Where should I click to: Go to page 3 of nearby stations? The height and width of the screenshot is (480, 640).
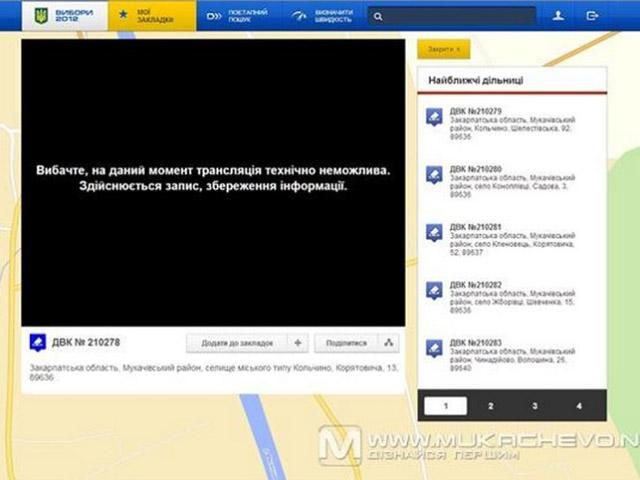click(535, 406)
